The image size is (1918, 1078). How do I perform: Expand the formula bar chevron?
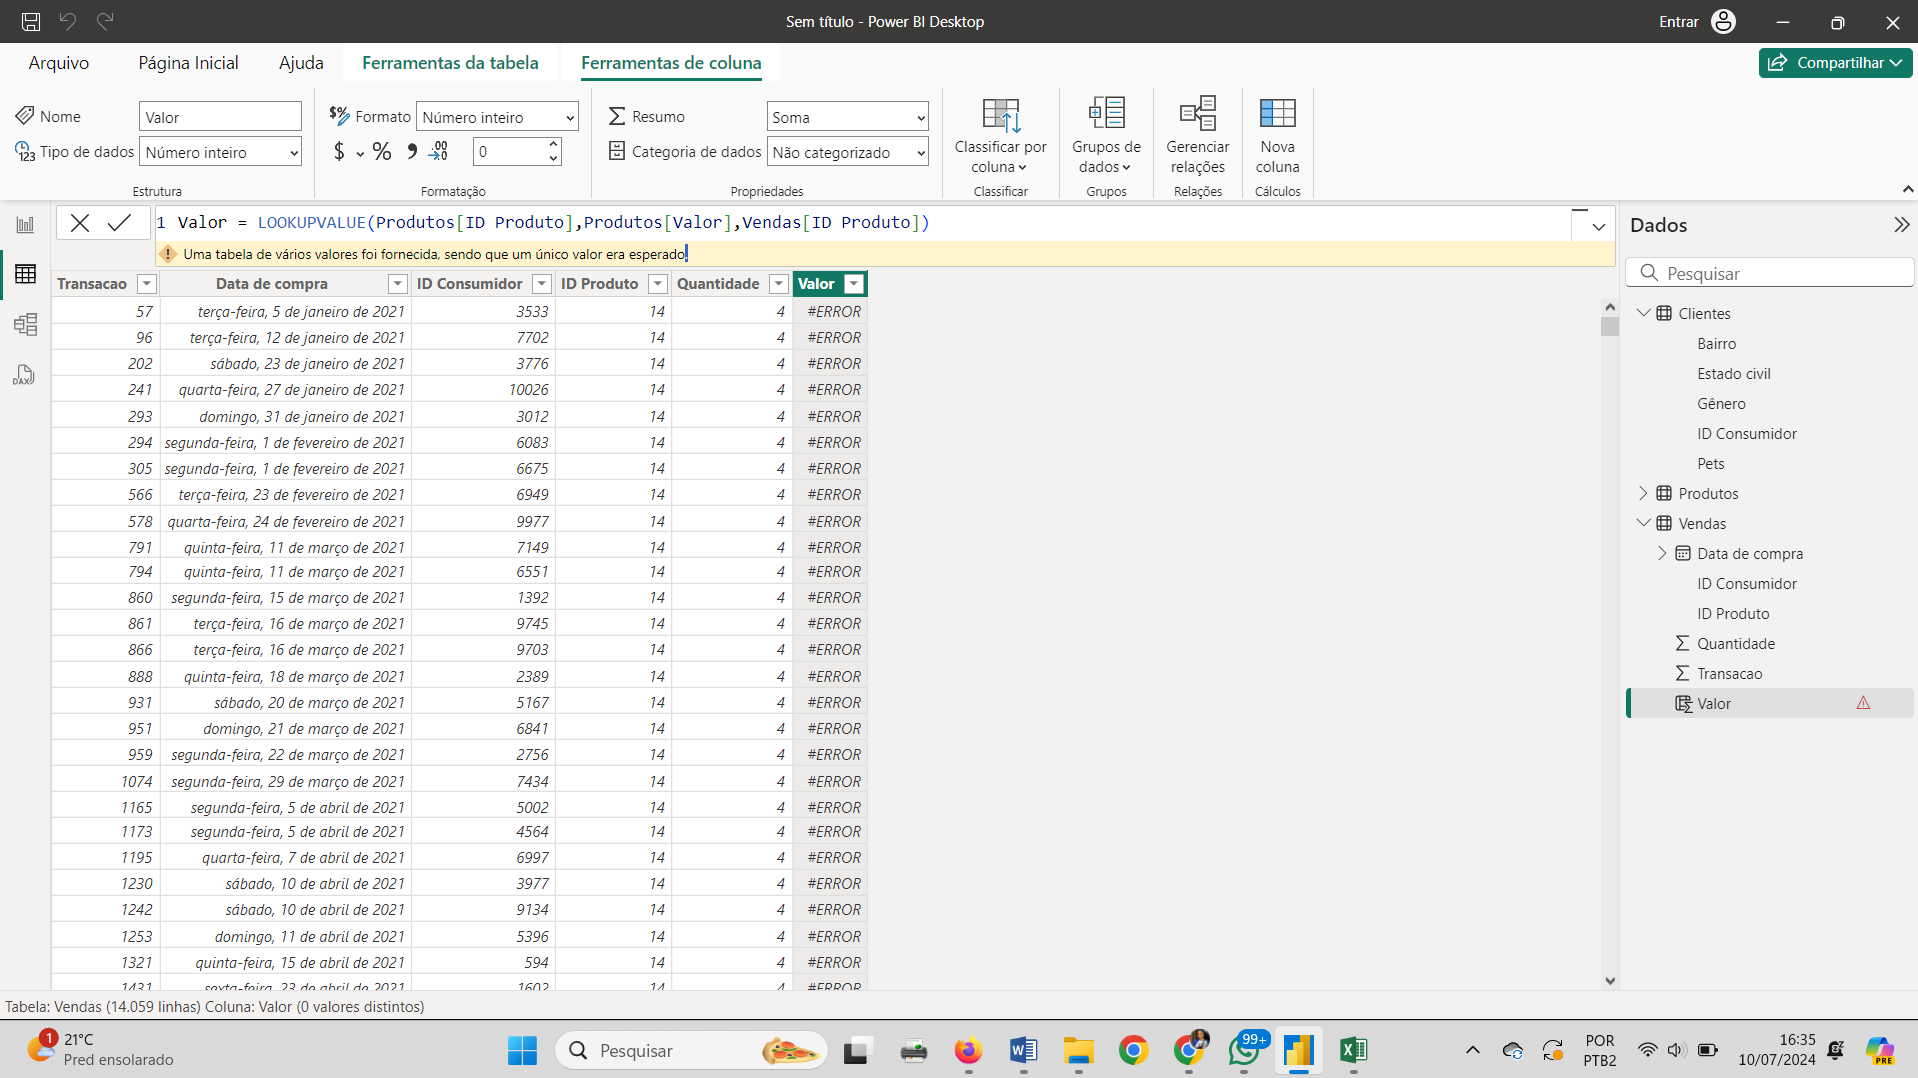[x=1598, y=227]
